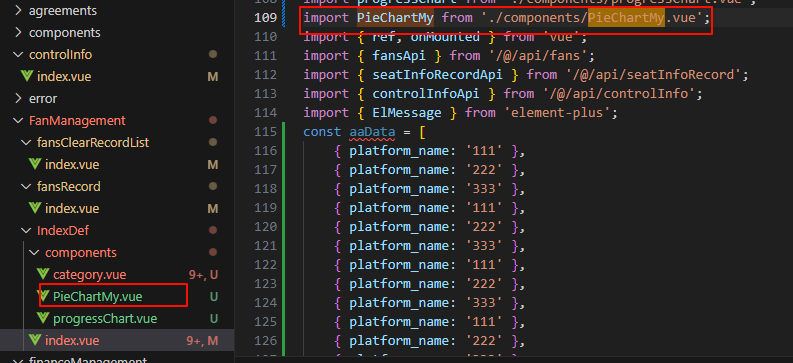The width and height of the screenshot is (793, 363).
Task: Click the 9+, U badge on category.vue
Action: click(203, 275)
